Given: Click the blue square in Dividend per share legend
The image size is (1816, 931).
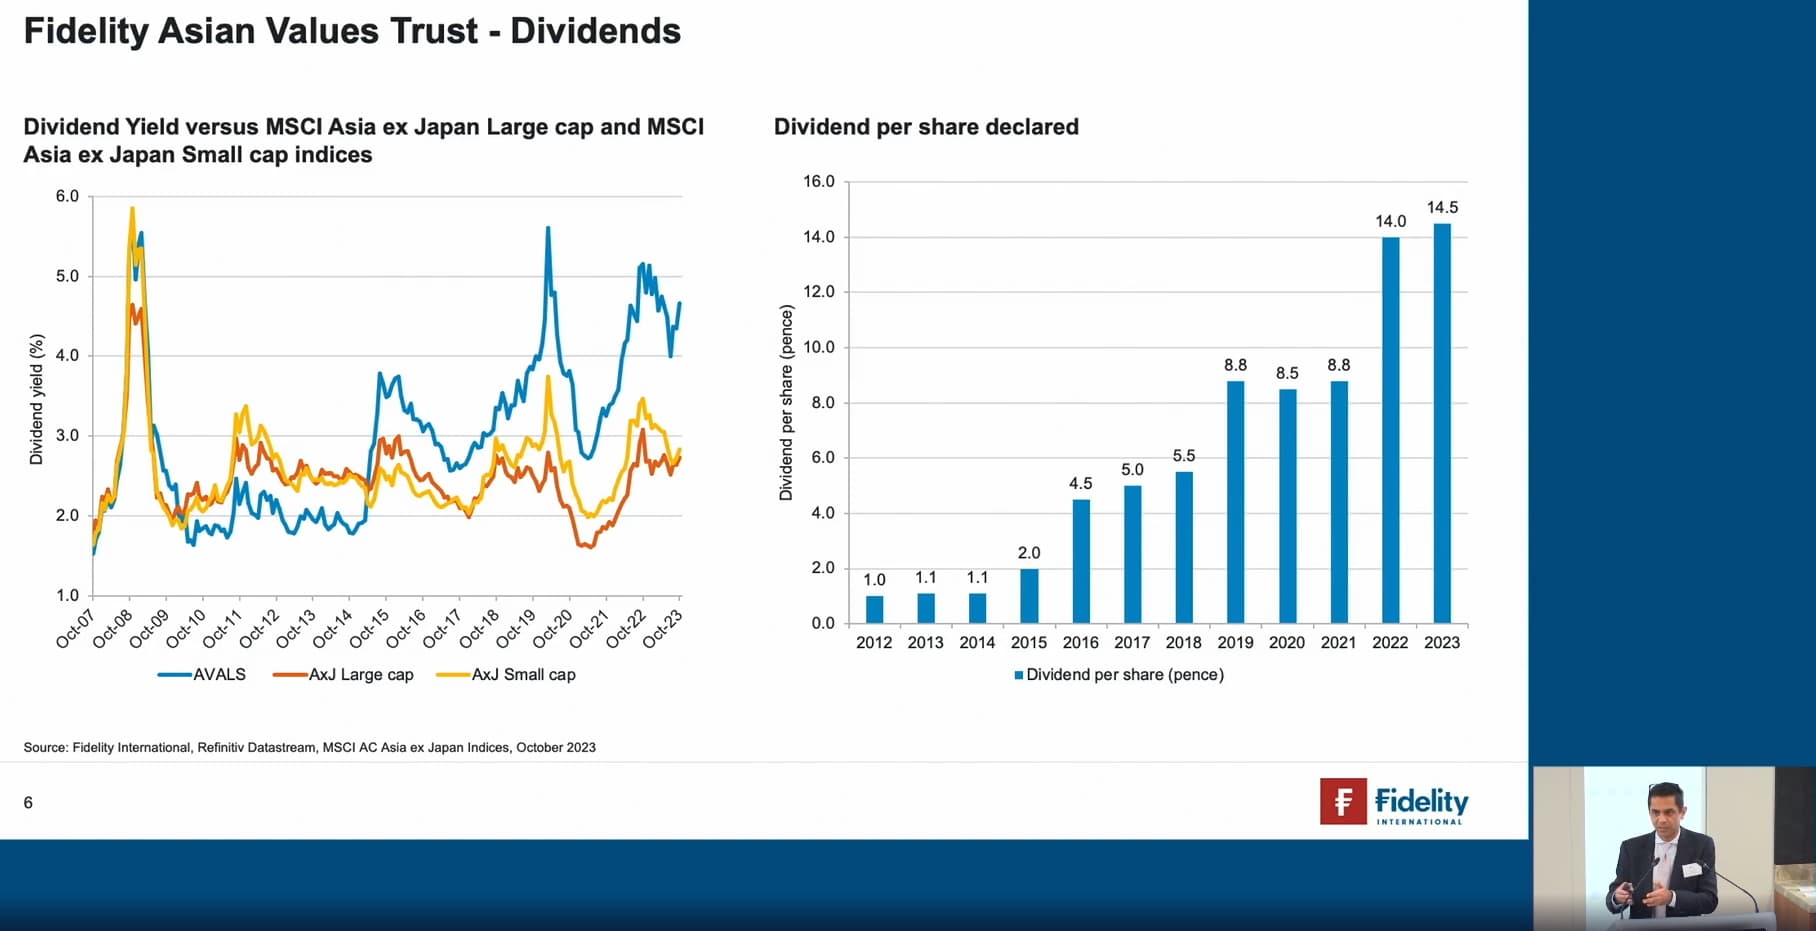Looking at the screenshot, I should point(1019,675).
